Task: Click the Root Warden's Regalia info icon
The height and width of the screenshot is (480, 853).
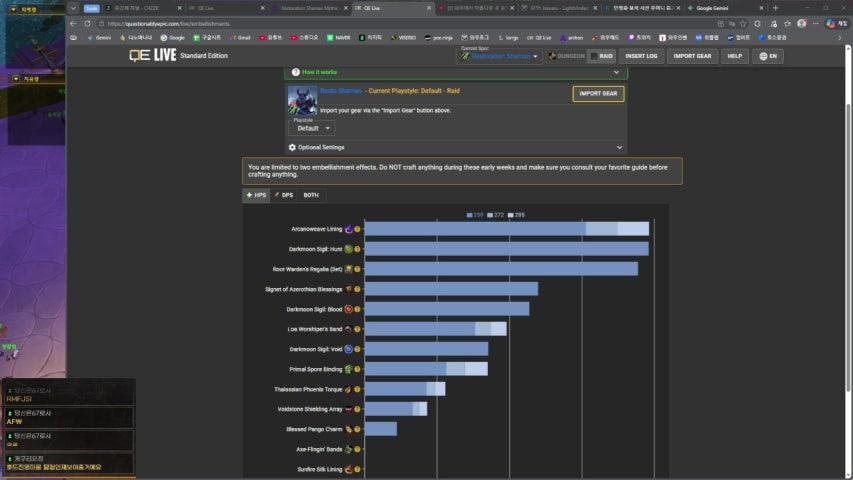Action: point(357,269)
